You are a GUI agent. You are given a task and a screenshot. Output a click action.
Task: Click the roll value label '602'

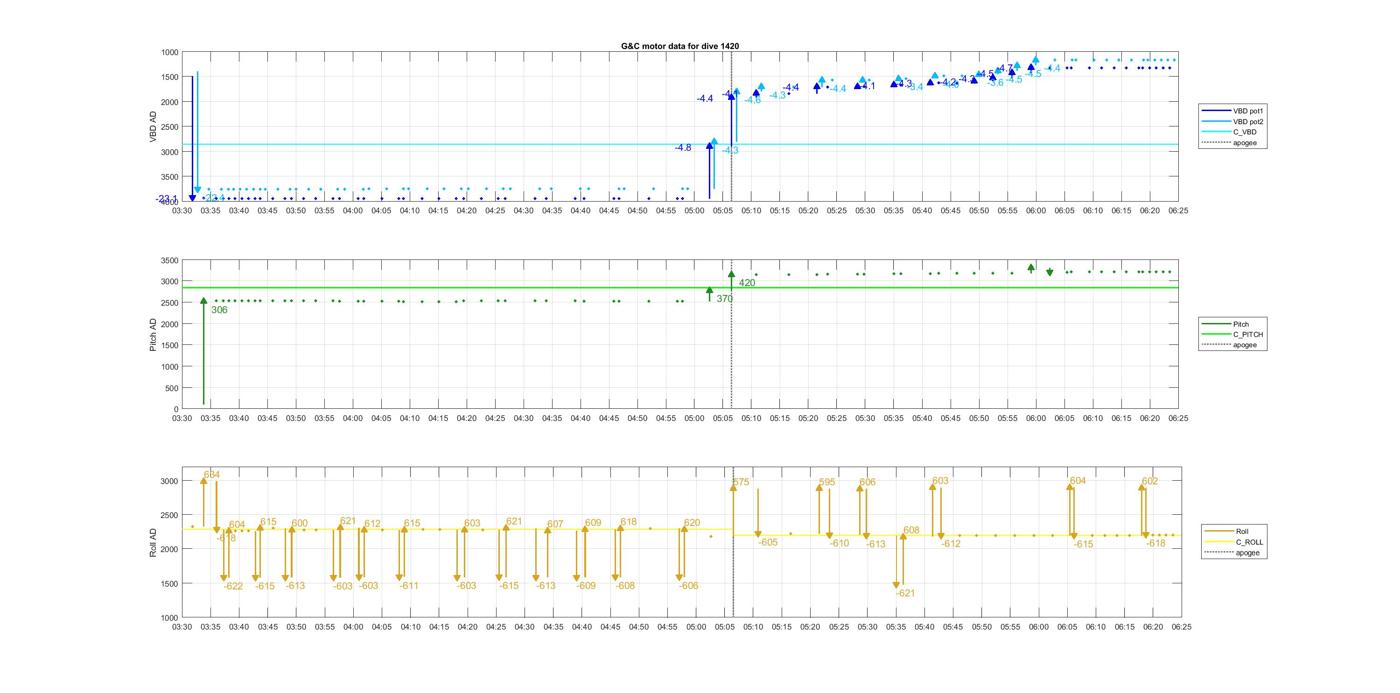1150,481
